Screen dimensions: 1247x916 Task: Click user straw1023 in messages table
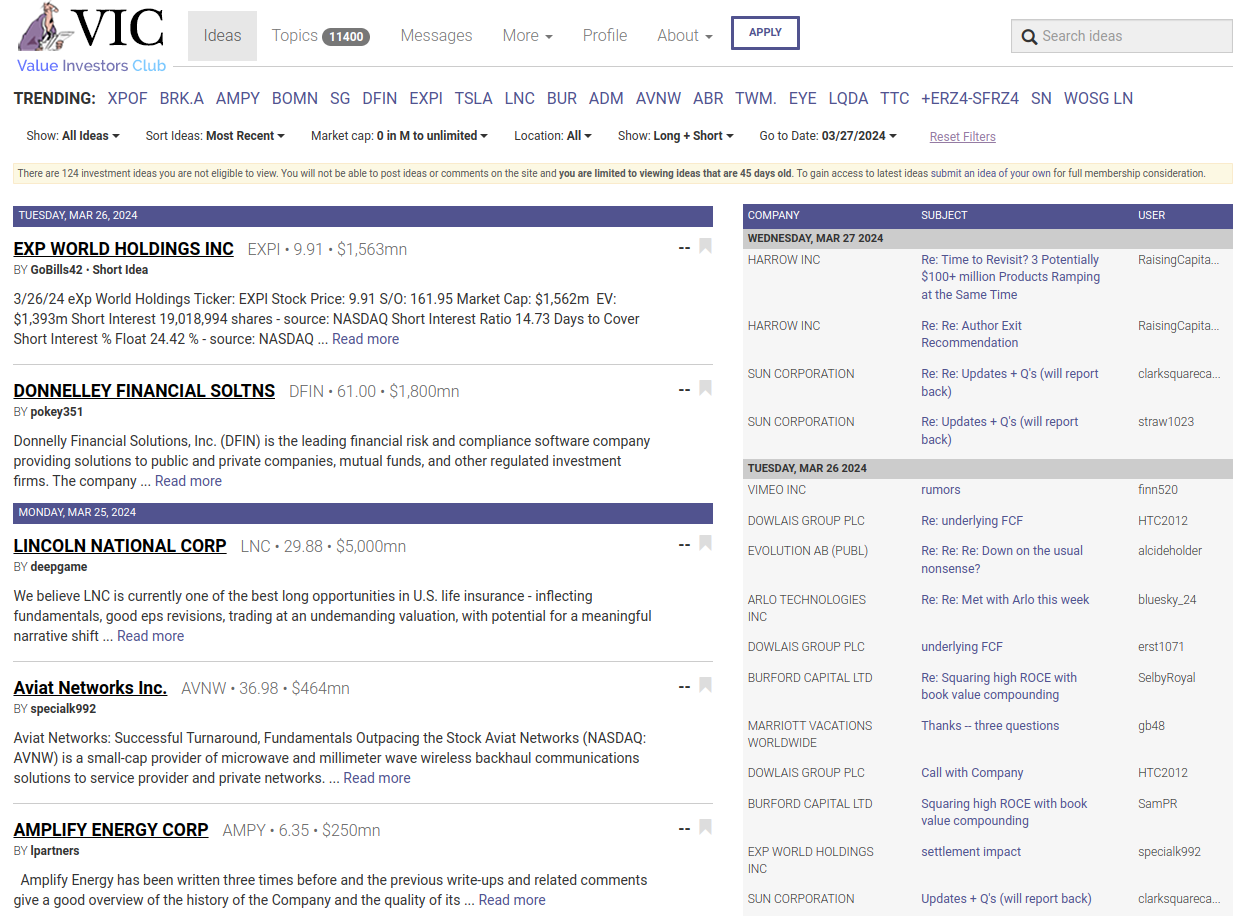tap(1166, 422)
